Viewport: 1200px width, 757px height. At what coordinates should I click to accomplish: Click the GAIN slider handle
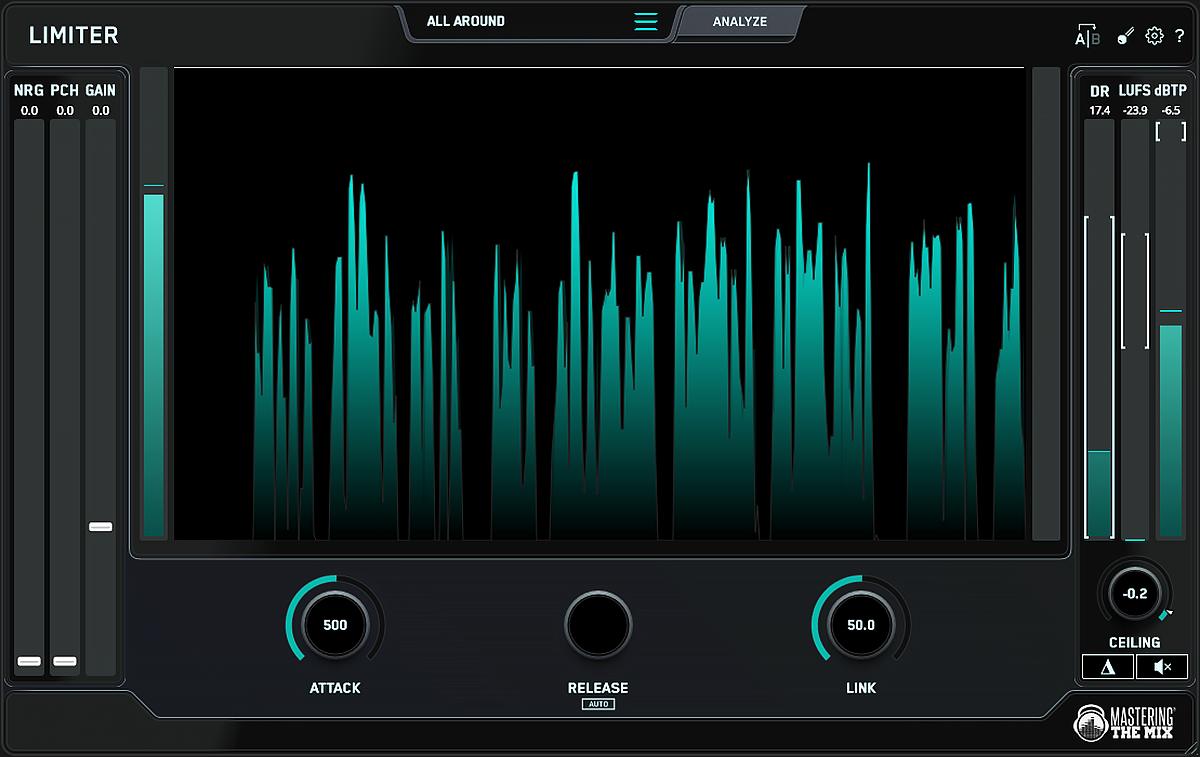[x=101, y=526]
